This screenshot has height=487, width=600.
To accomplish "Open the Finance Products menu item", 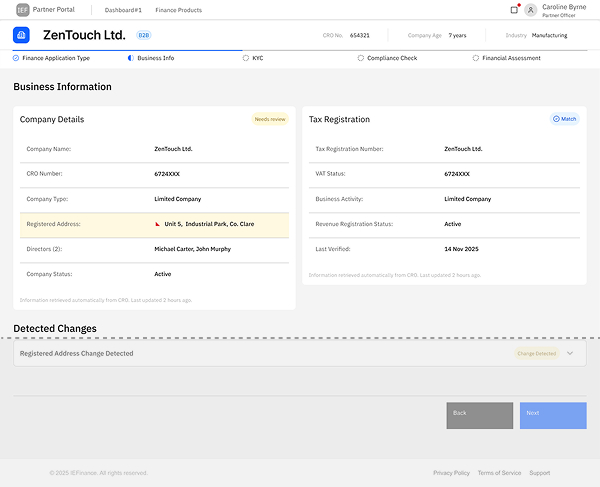I will (x=179, y=10).
